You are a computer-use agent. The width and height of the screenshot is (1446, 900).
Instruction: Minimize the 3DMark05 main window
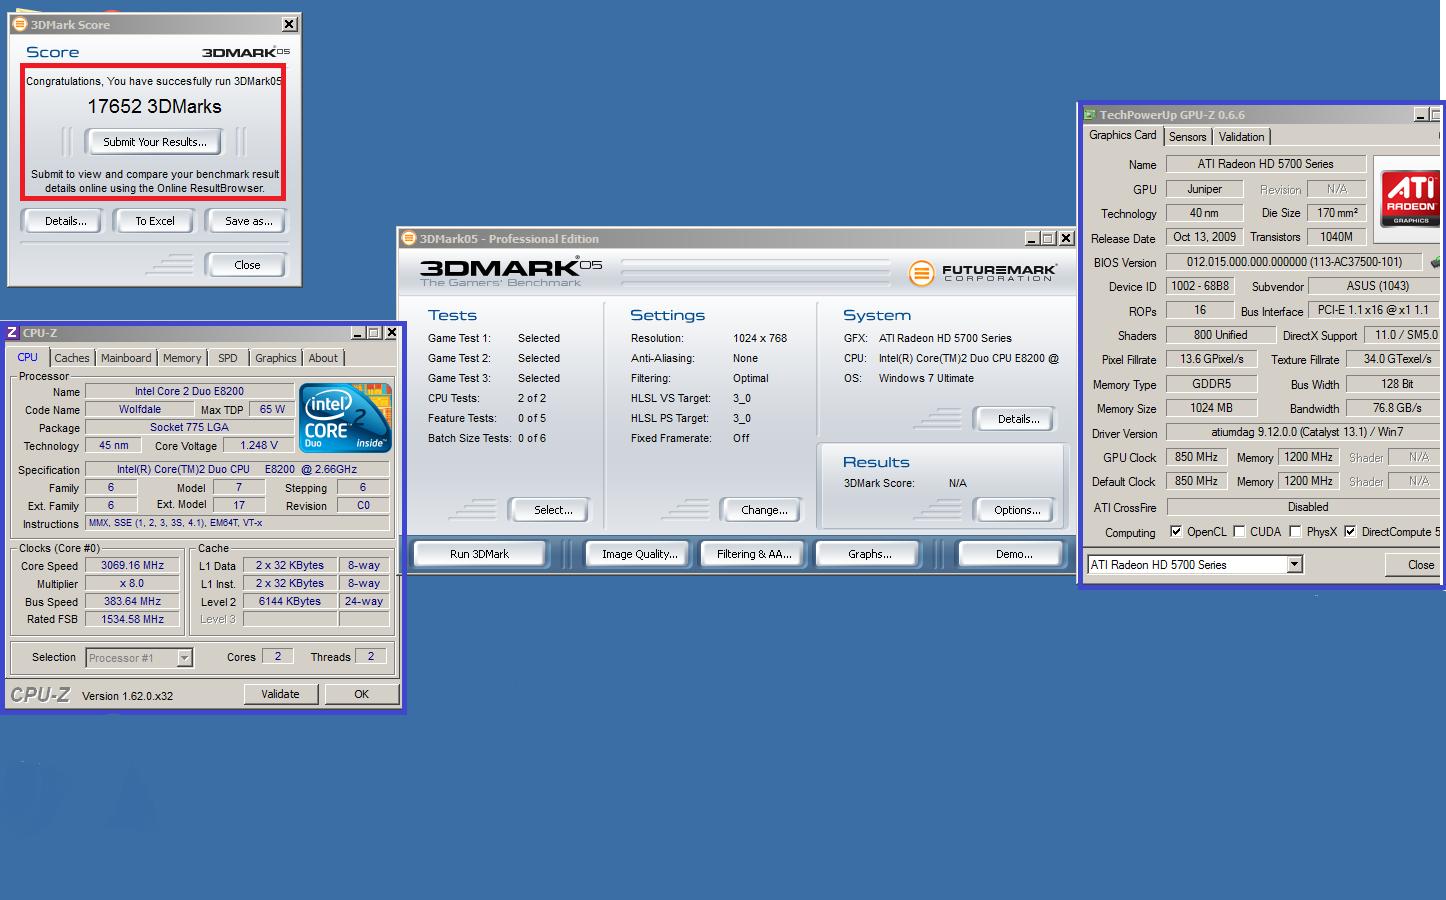(1032, 238)
